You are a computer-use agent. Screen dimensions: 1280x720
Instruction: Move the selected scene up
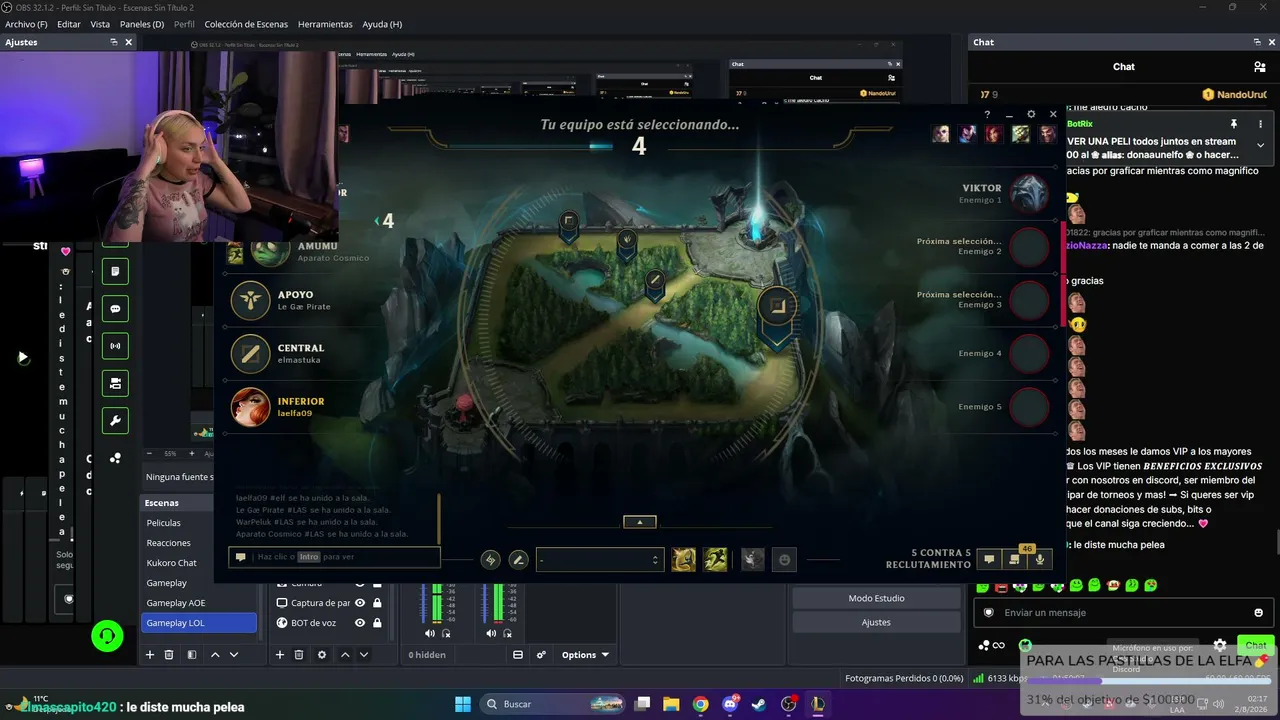coord(215,655)
